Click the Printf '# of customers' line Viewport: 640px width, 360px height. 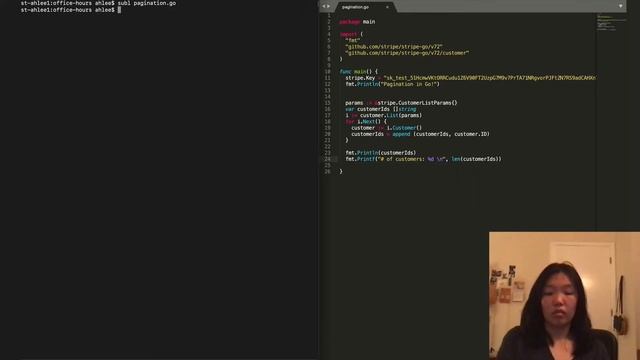(x=423, y=159)
